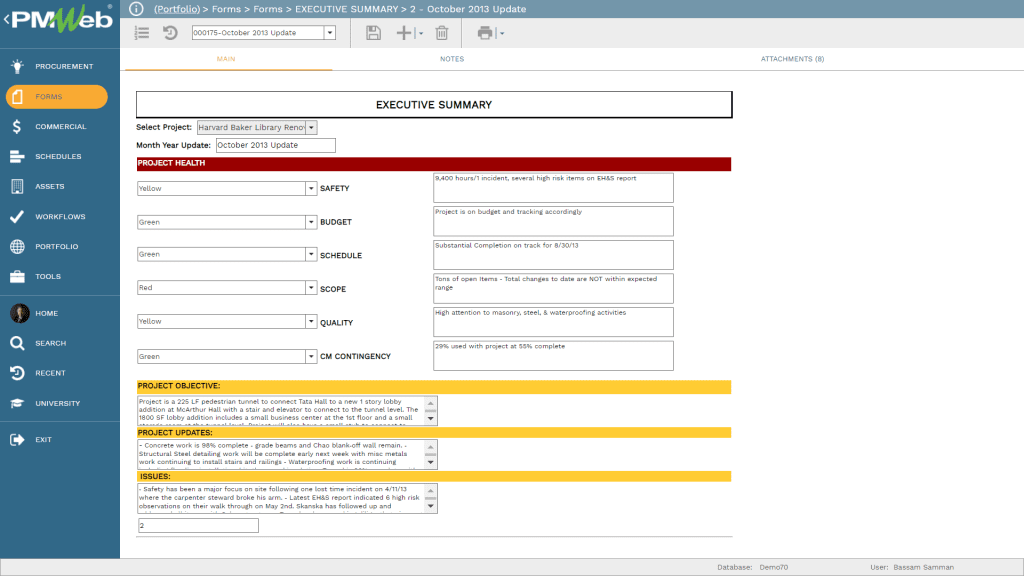The image size is (1024, 576).
Task: Click the PMWeb logo
Action: tap(62, 20)
